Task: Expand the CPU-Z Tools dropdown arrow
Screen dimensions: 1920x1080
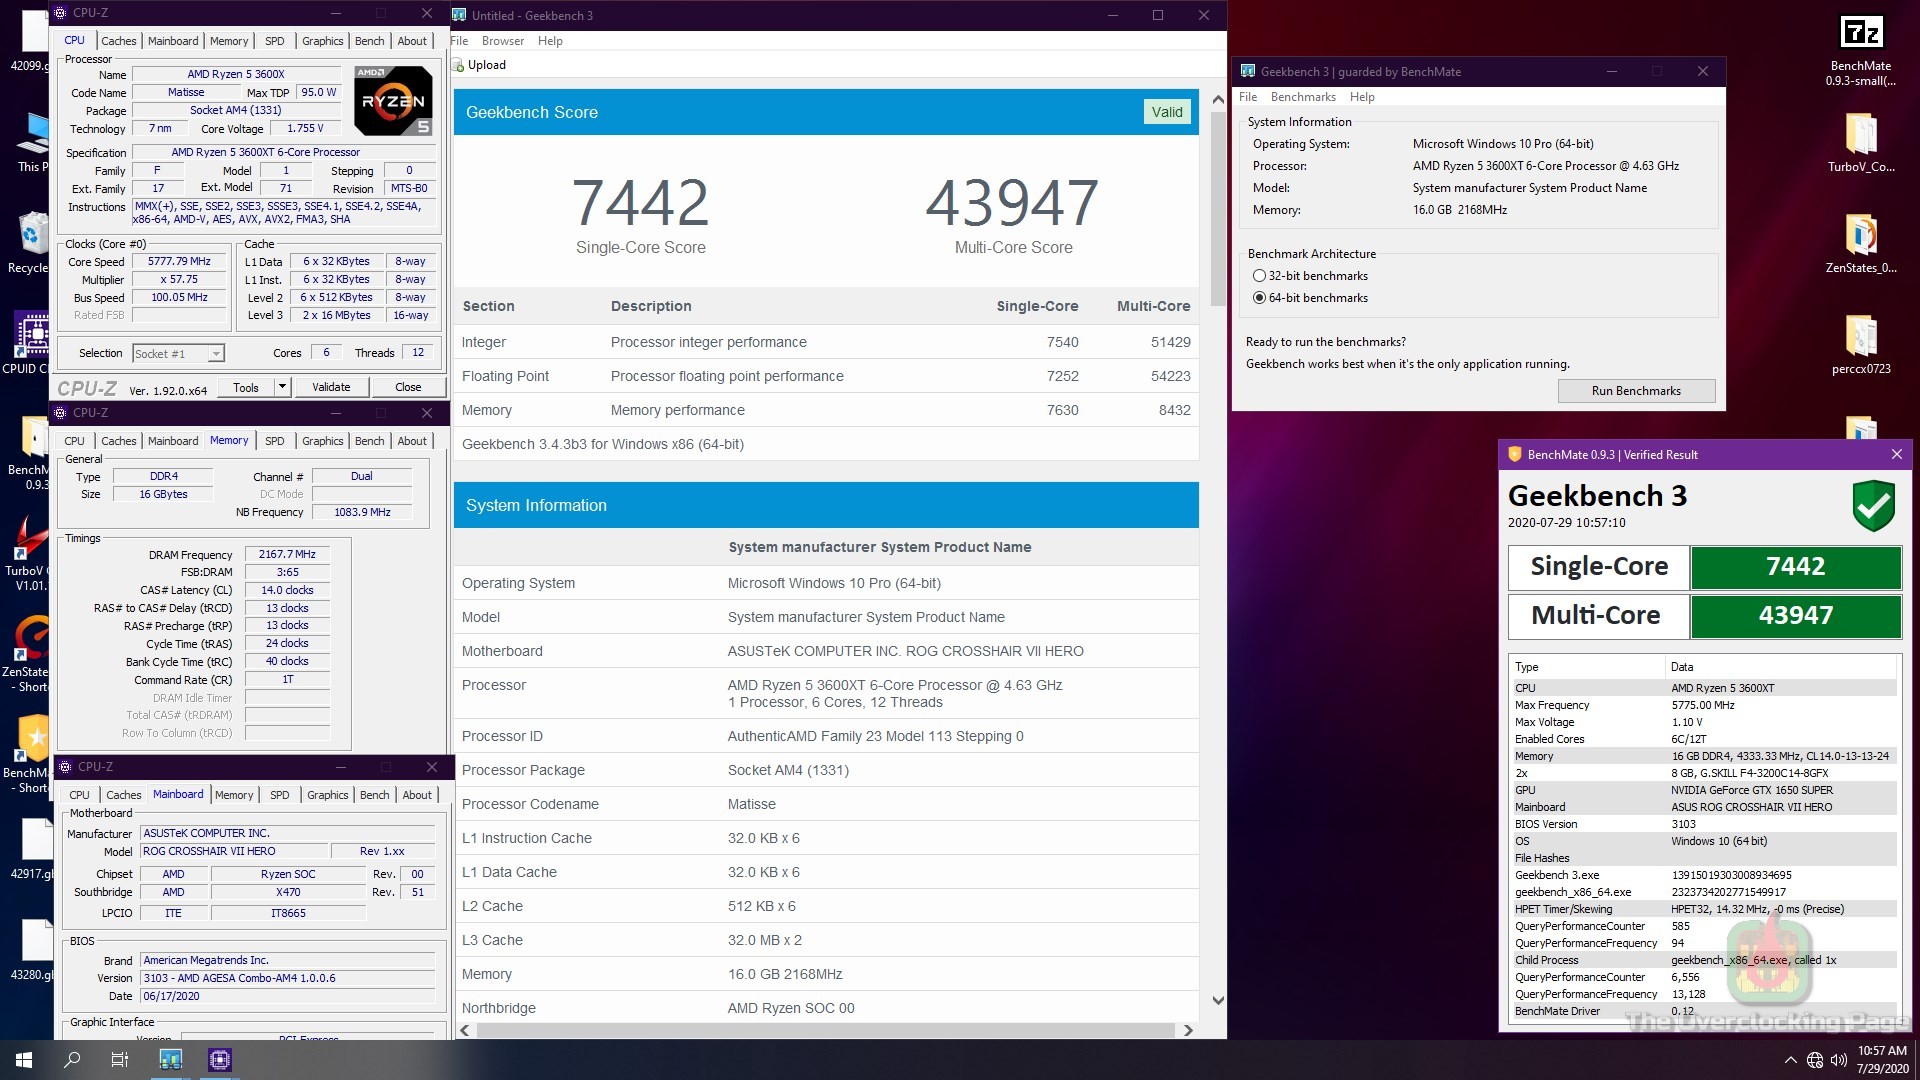Action: [282, 387]
